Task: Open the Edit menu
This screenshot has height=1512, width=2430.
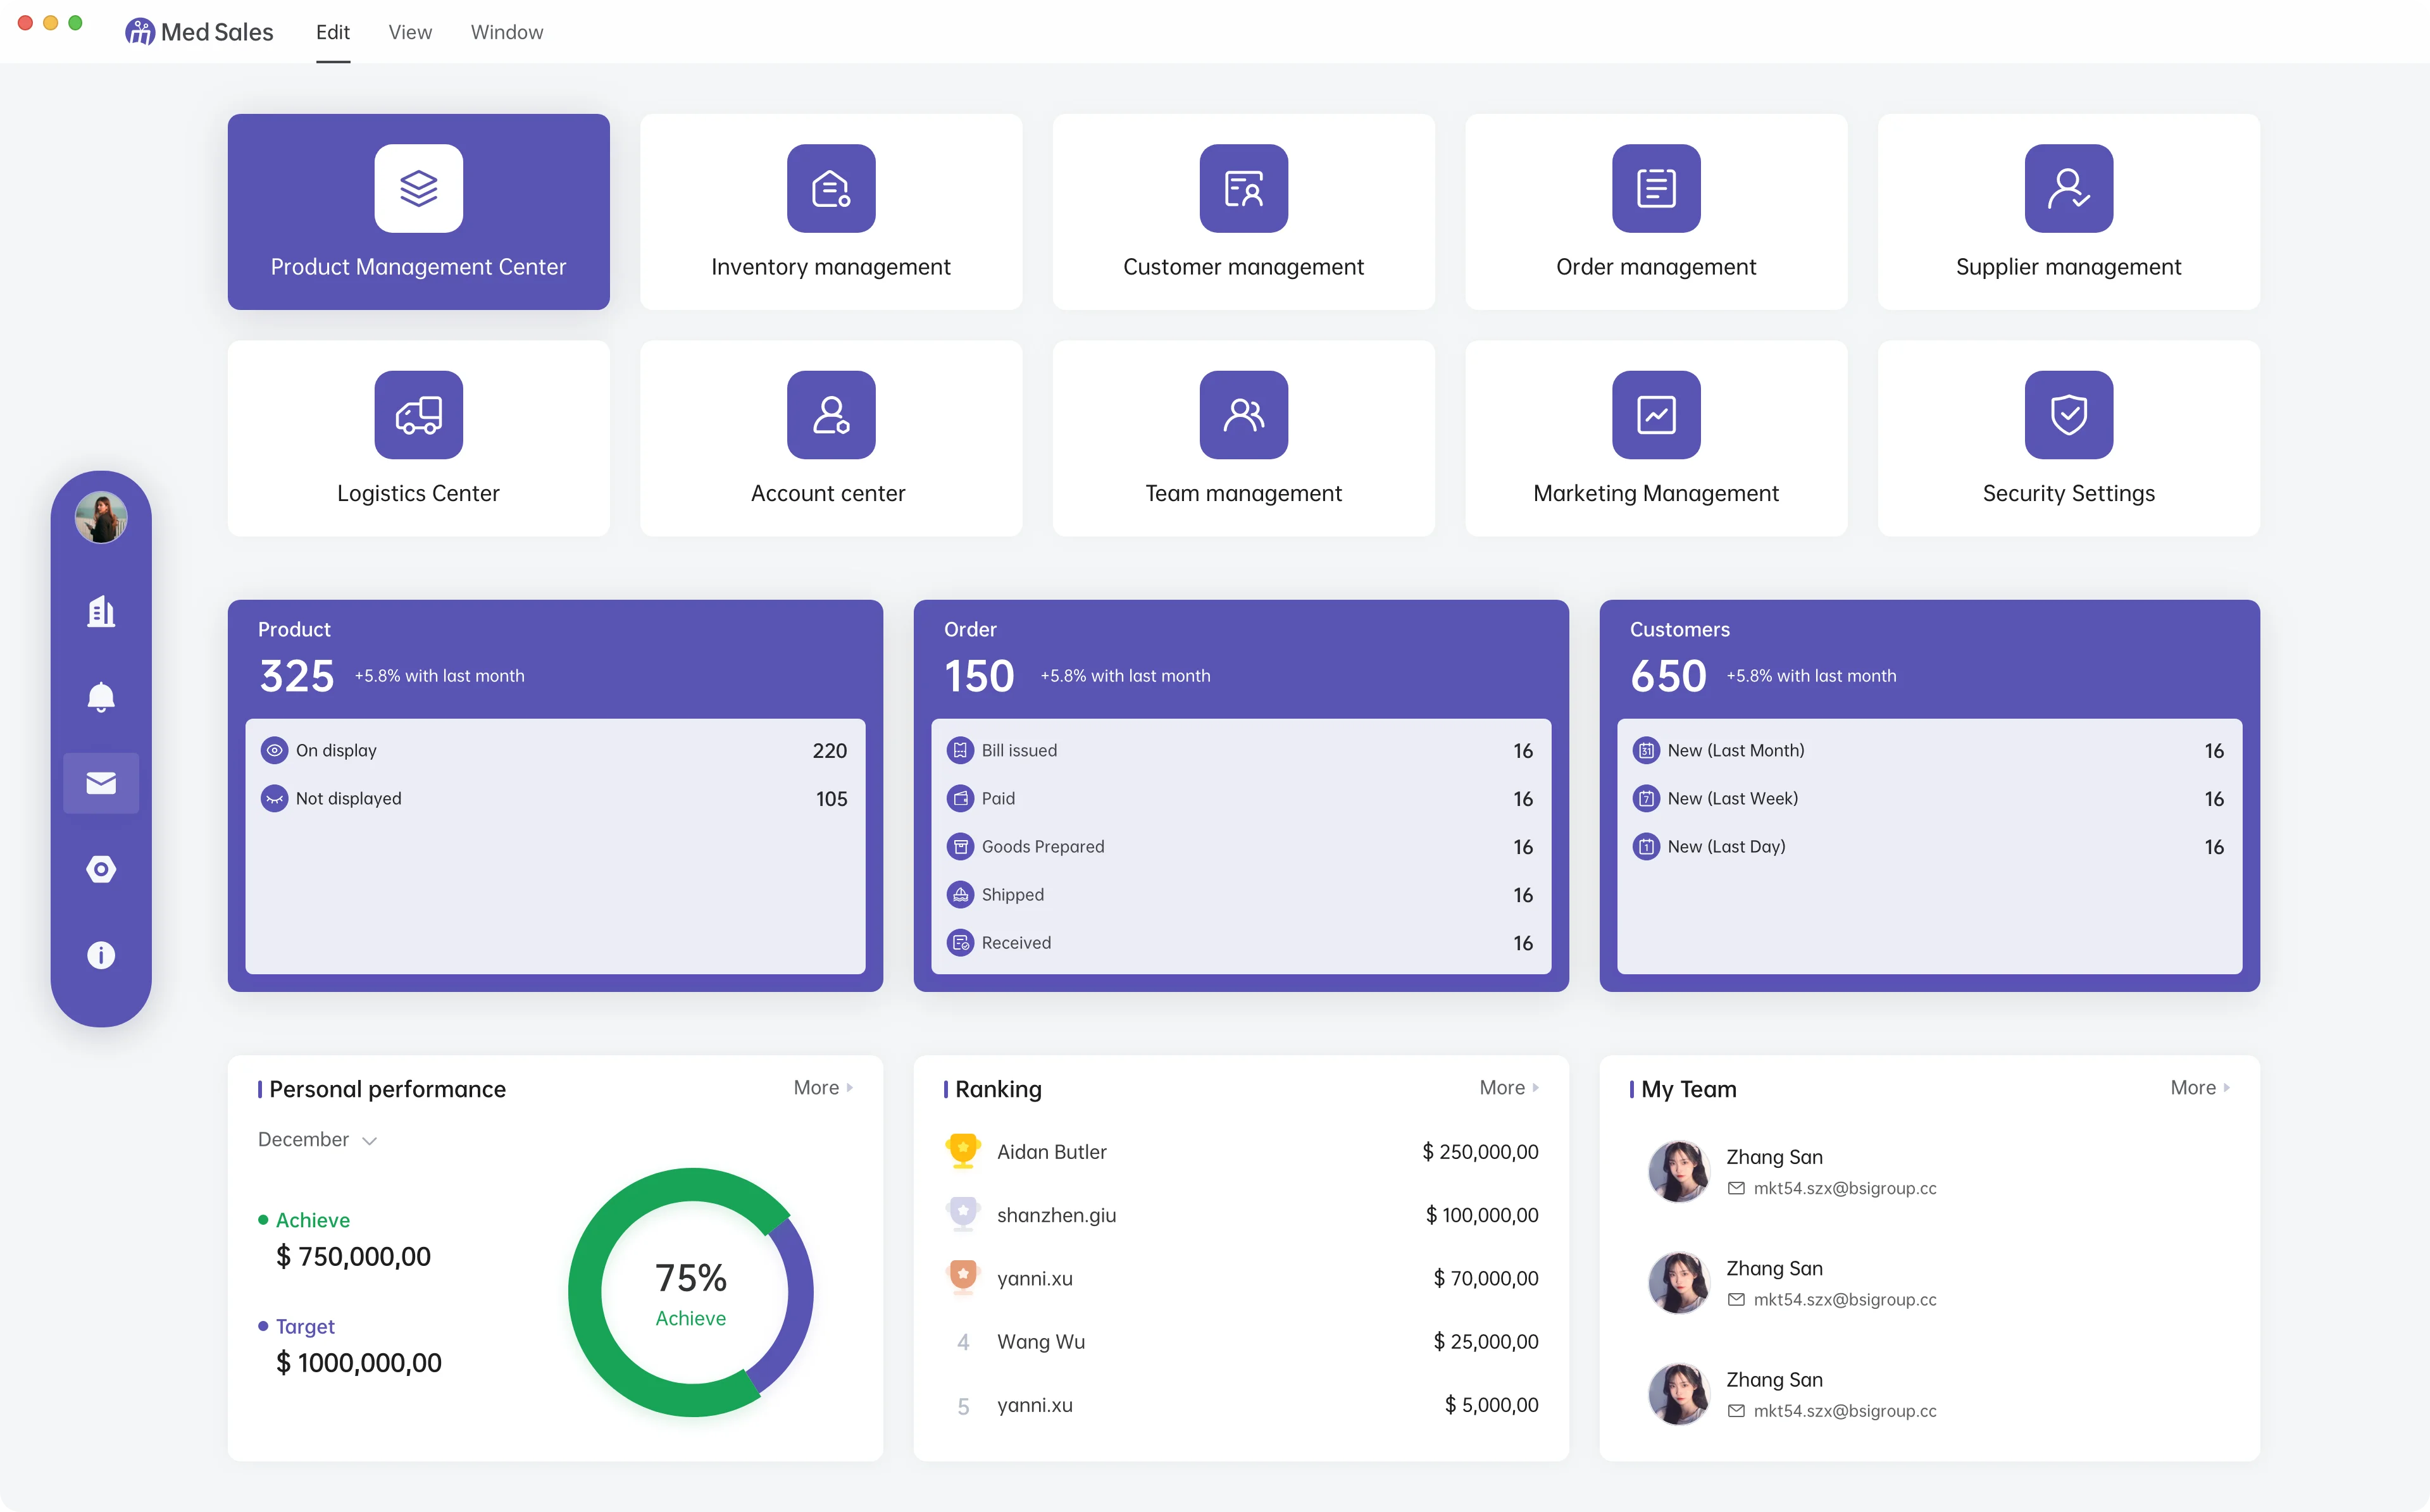Action: [333, 31]
